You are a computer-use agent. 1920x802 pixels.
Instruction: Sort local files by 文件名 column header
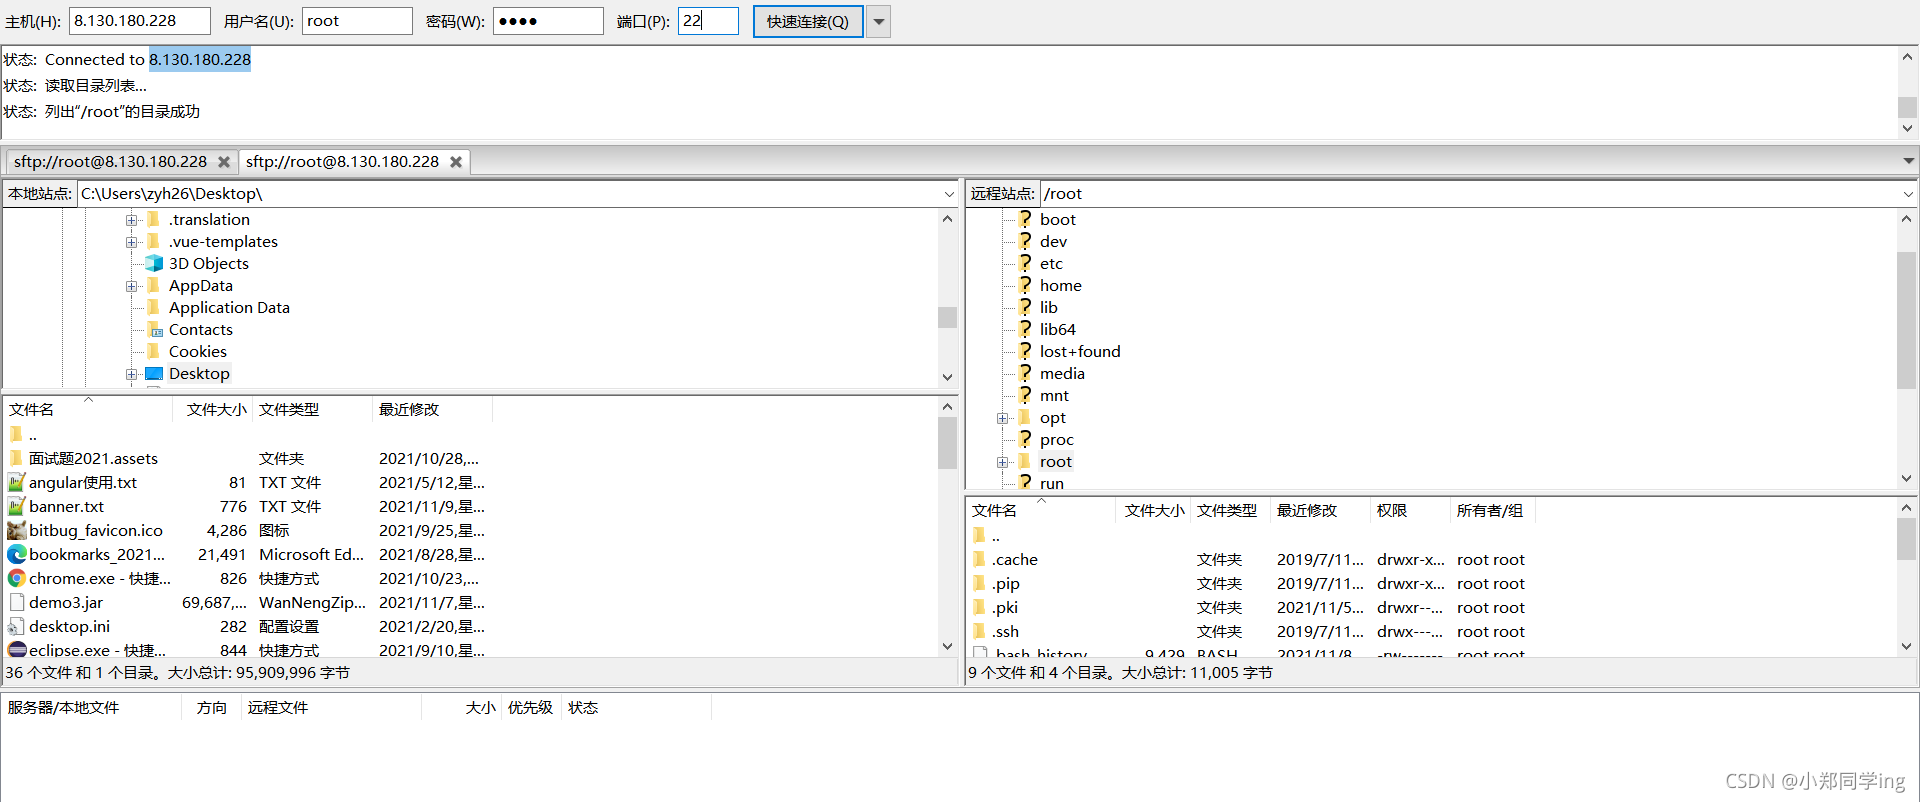coord(88,409)
